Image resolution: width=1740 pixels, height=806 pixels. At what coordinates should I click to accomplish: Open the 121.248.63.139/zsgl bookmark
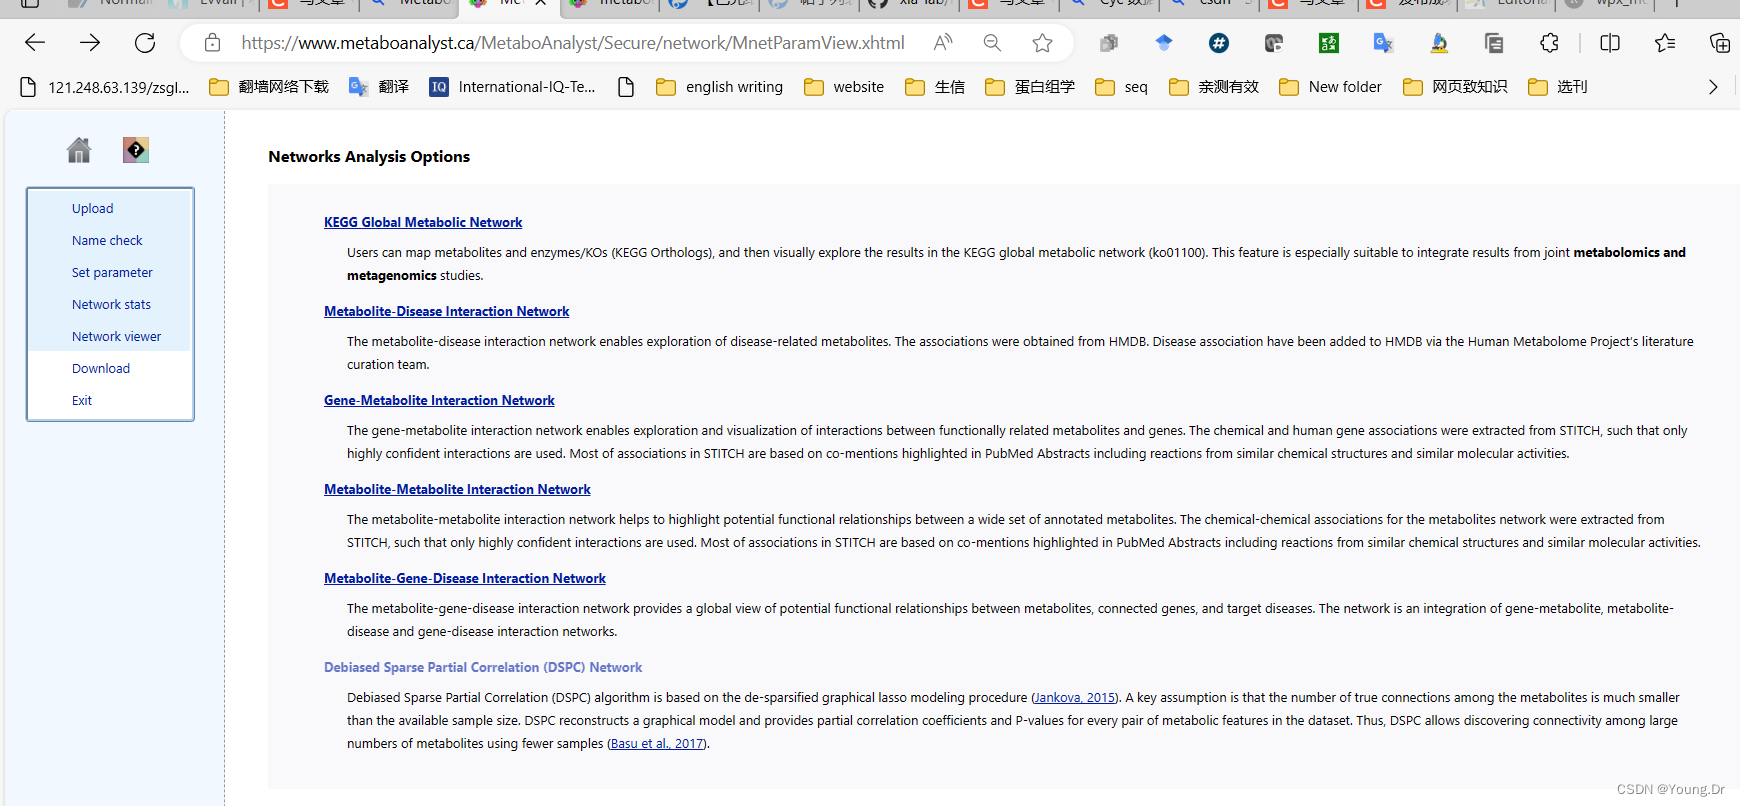(x=105, y=87)
